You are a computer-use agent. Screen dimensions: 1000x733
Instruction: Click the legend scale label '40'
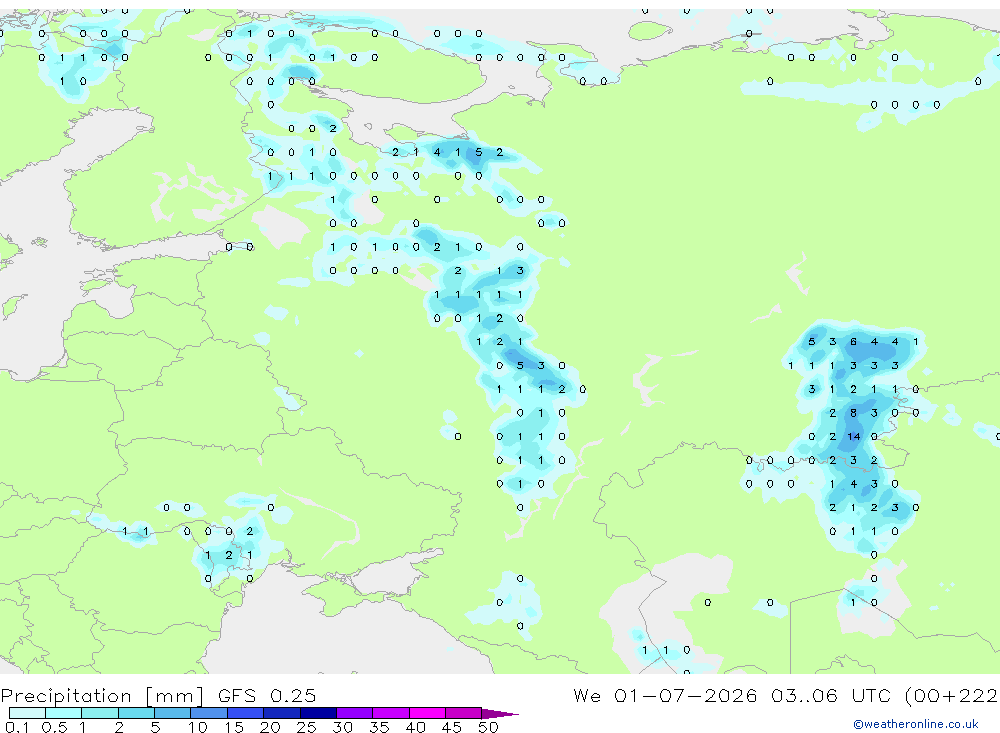pos(416,727)
